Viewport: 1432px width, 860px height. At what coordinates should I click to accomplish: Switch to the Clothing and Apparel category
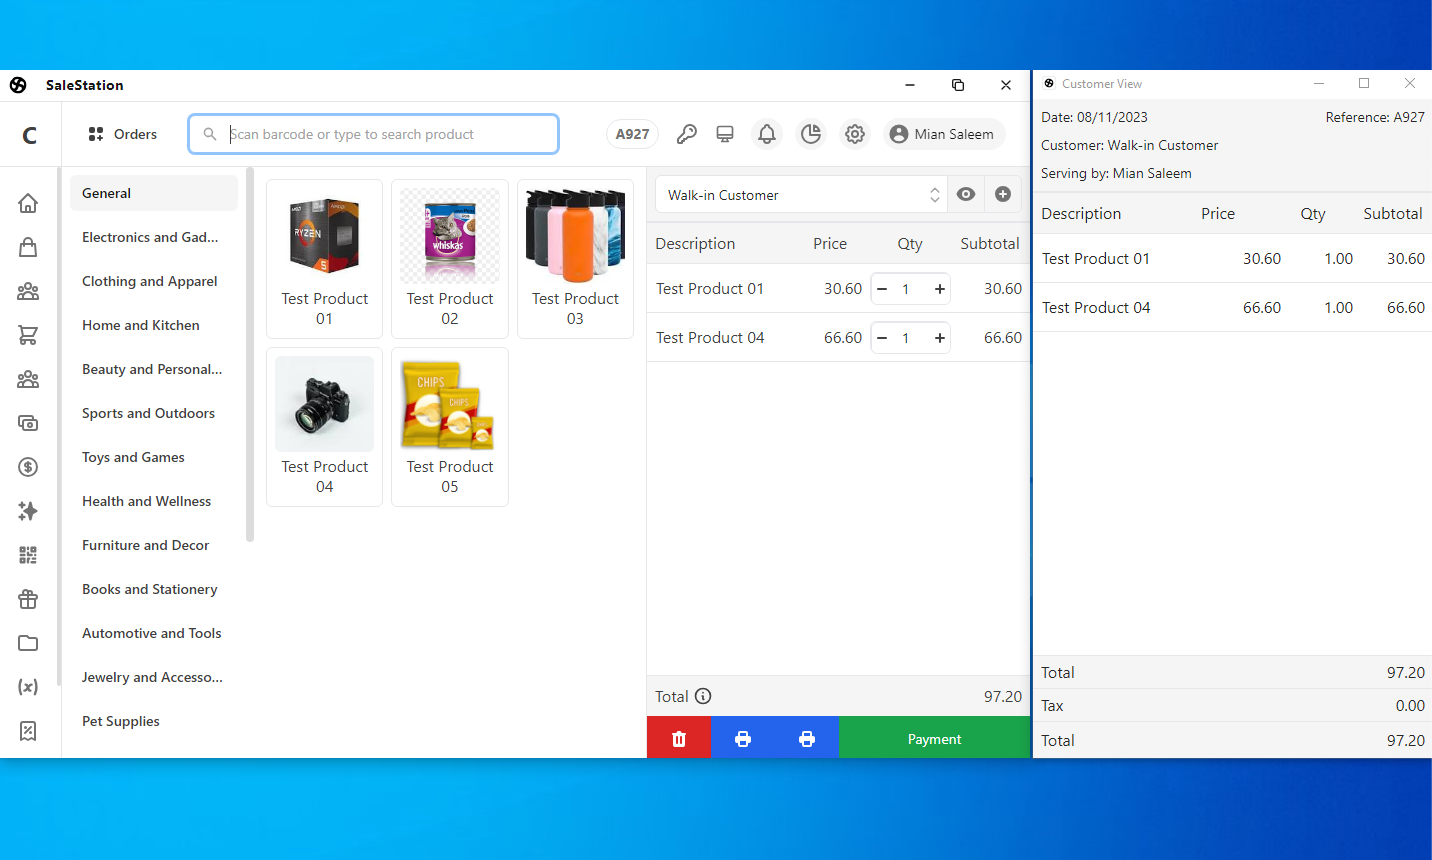click(149, 281)
